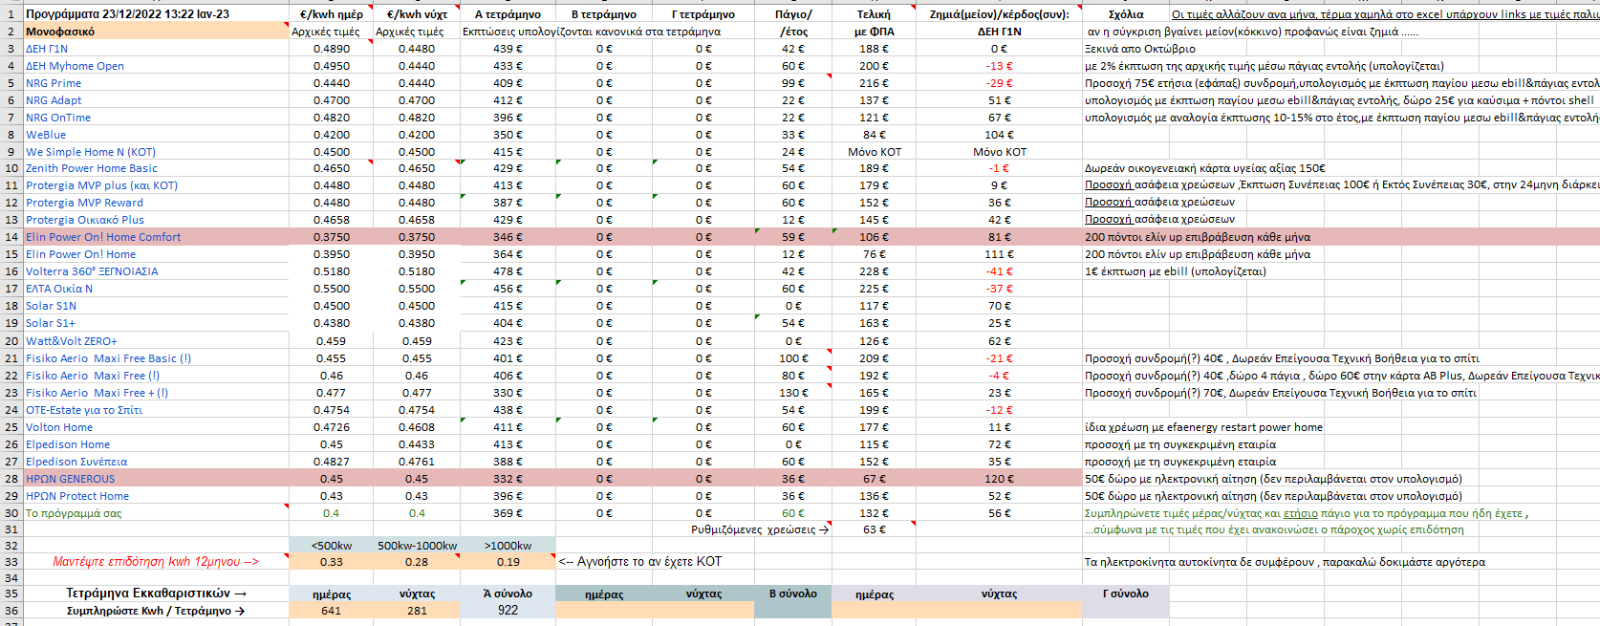Open the NRG OnTime link
Image resolution: width=1600 pixels, height=626 pixels.
58,117
